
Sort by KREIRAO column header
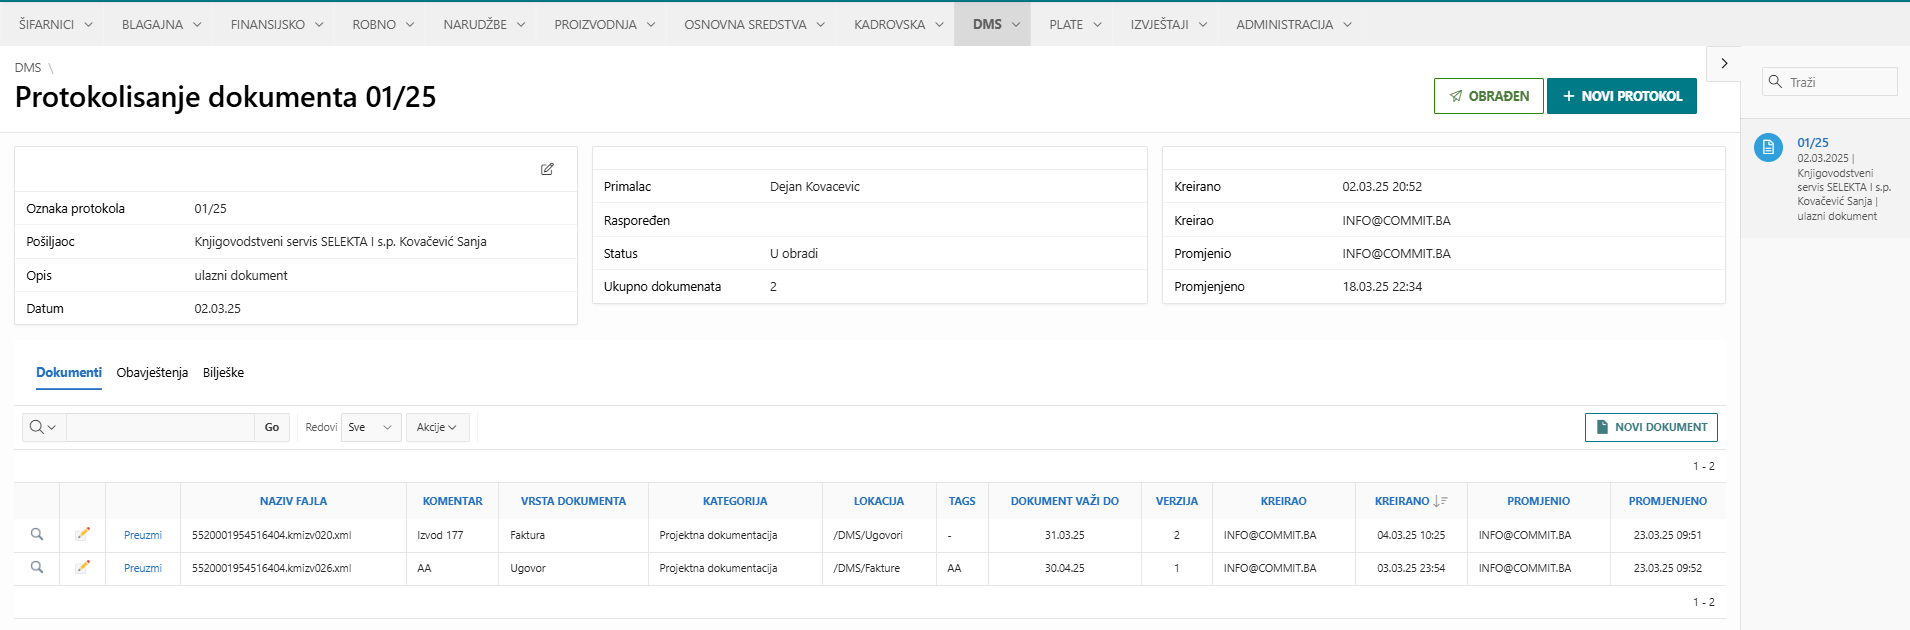[1283, 501]
